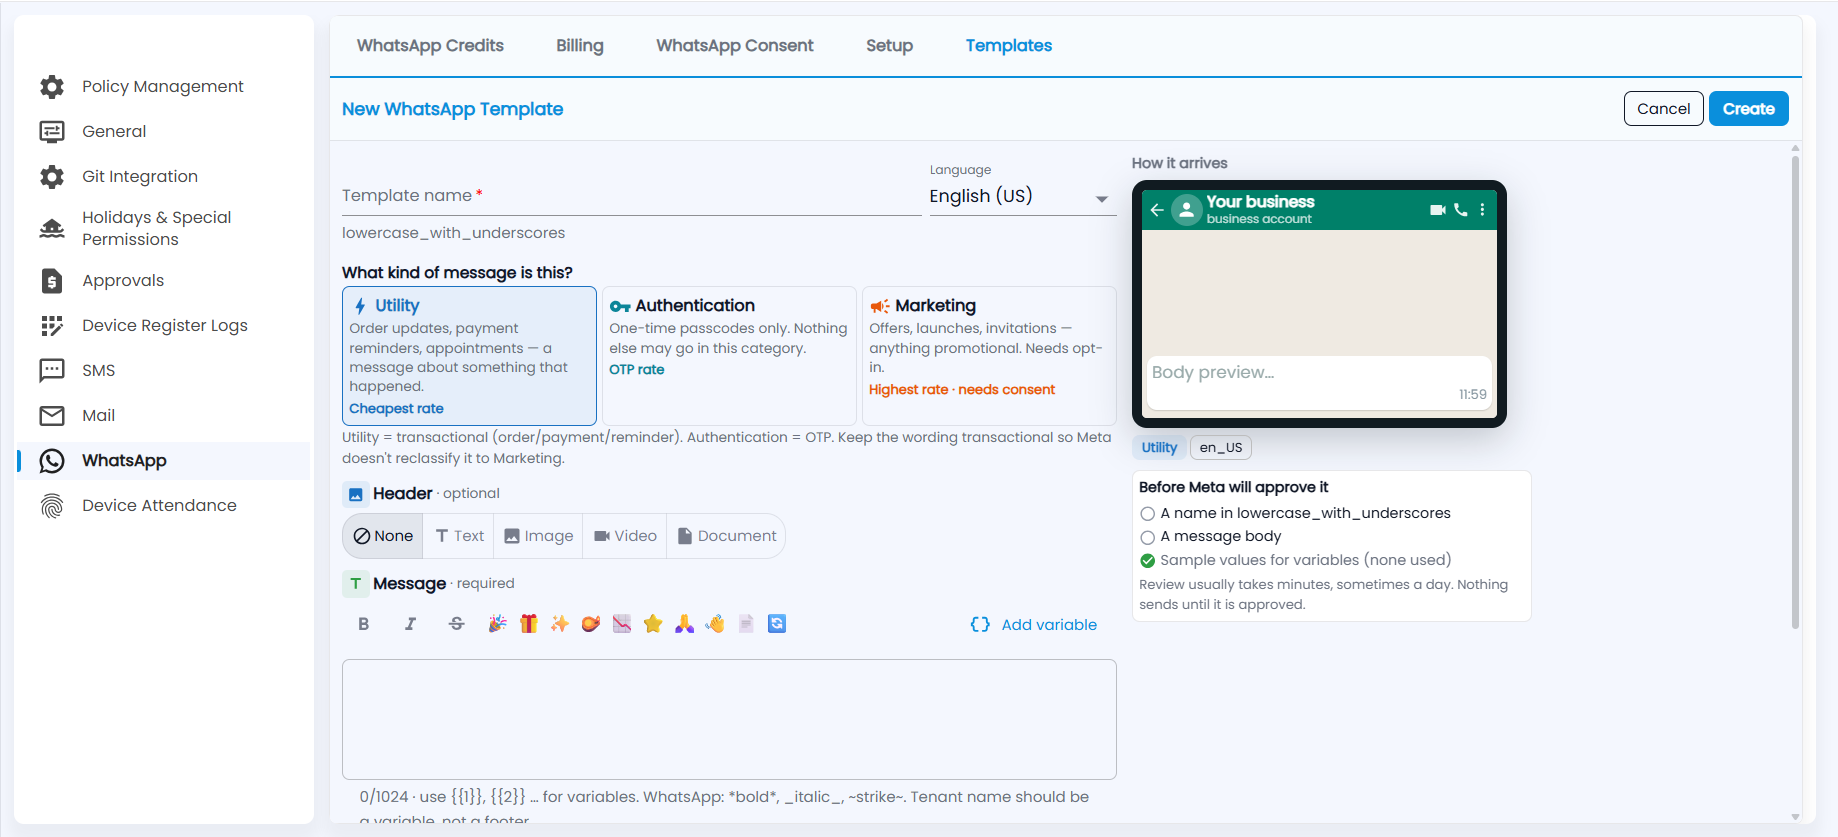The height and width of the screenshot is (837, 1838).
Task: Open the SMS settings page
Action: coord(163,371)
